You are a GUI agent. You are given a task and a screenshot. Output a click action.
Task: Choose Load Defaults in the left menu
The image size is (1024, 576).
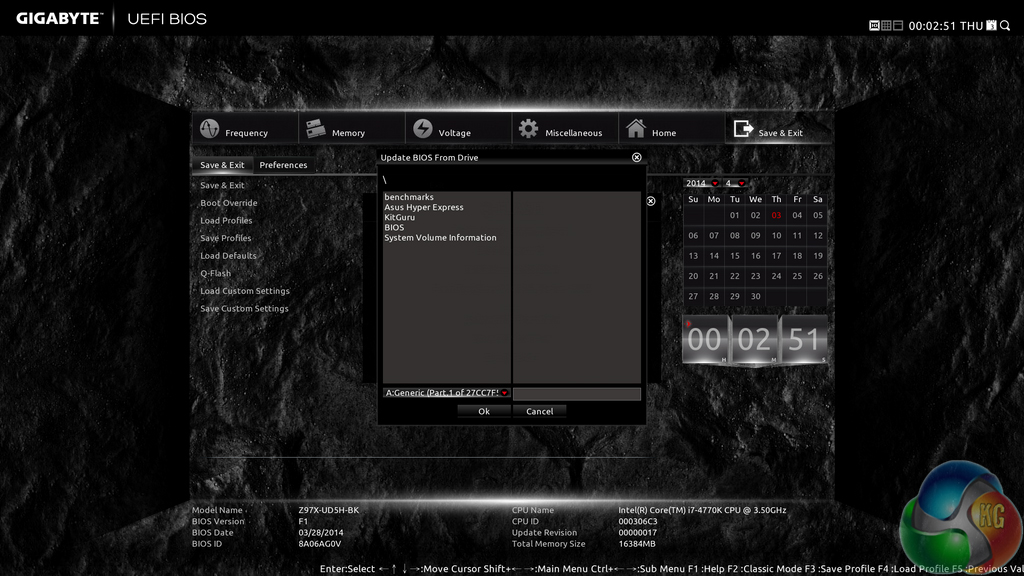click(228, 256)
